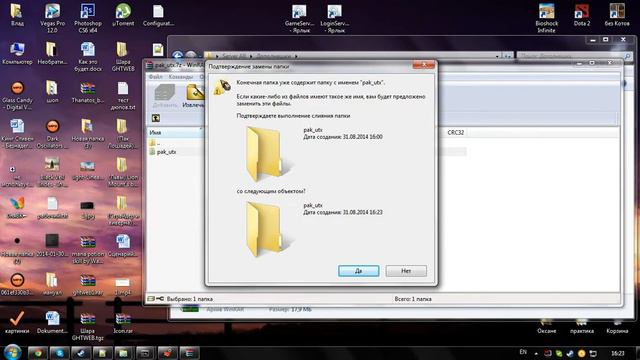Open address bar dropdown in Explorer window
The width and height of the screenshot is (640, 360).
click(x=497, y=56)
